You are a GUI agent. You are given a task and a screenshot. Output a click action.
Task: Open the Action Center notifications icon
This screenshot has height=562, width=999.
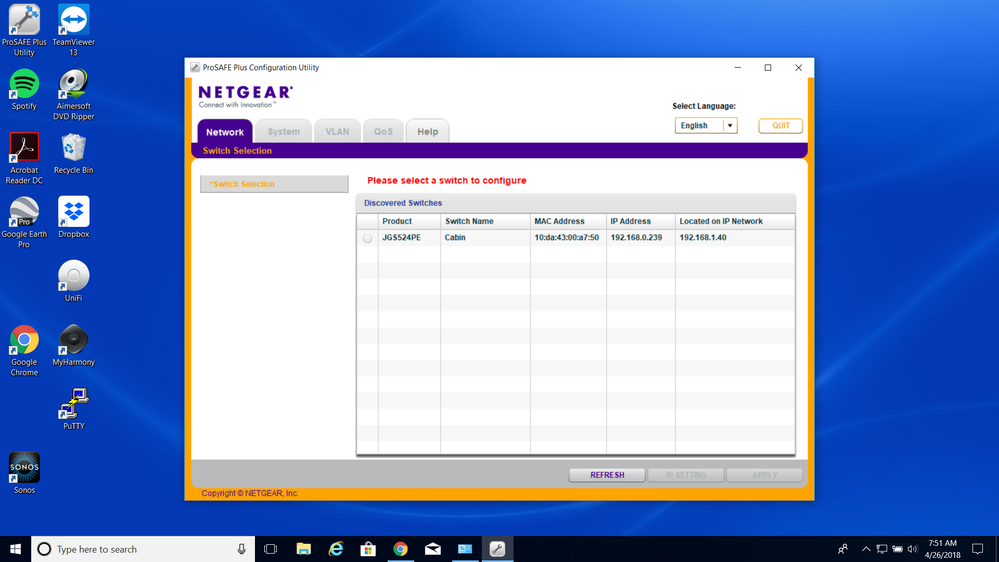tap(978, 549)
